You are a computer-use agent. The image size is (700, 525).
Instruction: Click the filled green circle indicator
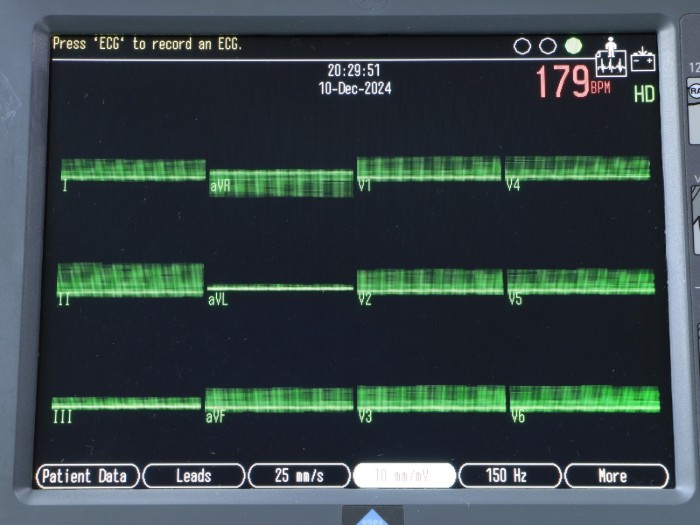(x=573, y=46)
